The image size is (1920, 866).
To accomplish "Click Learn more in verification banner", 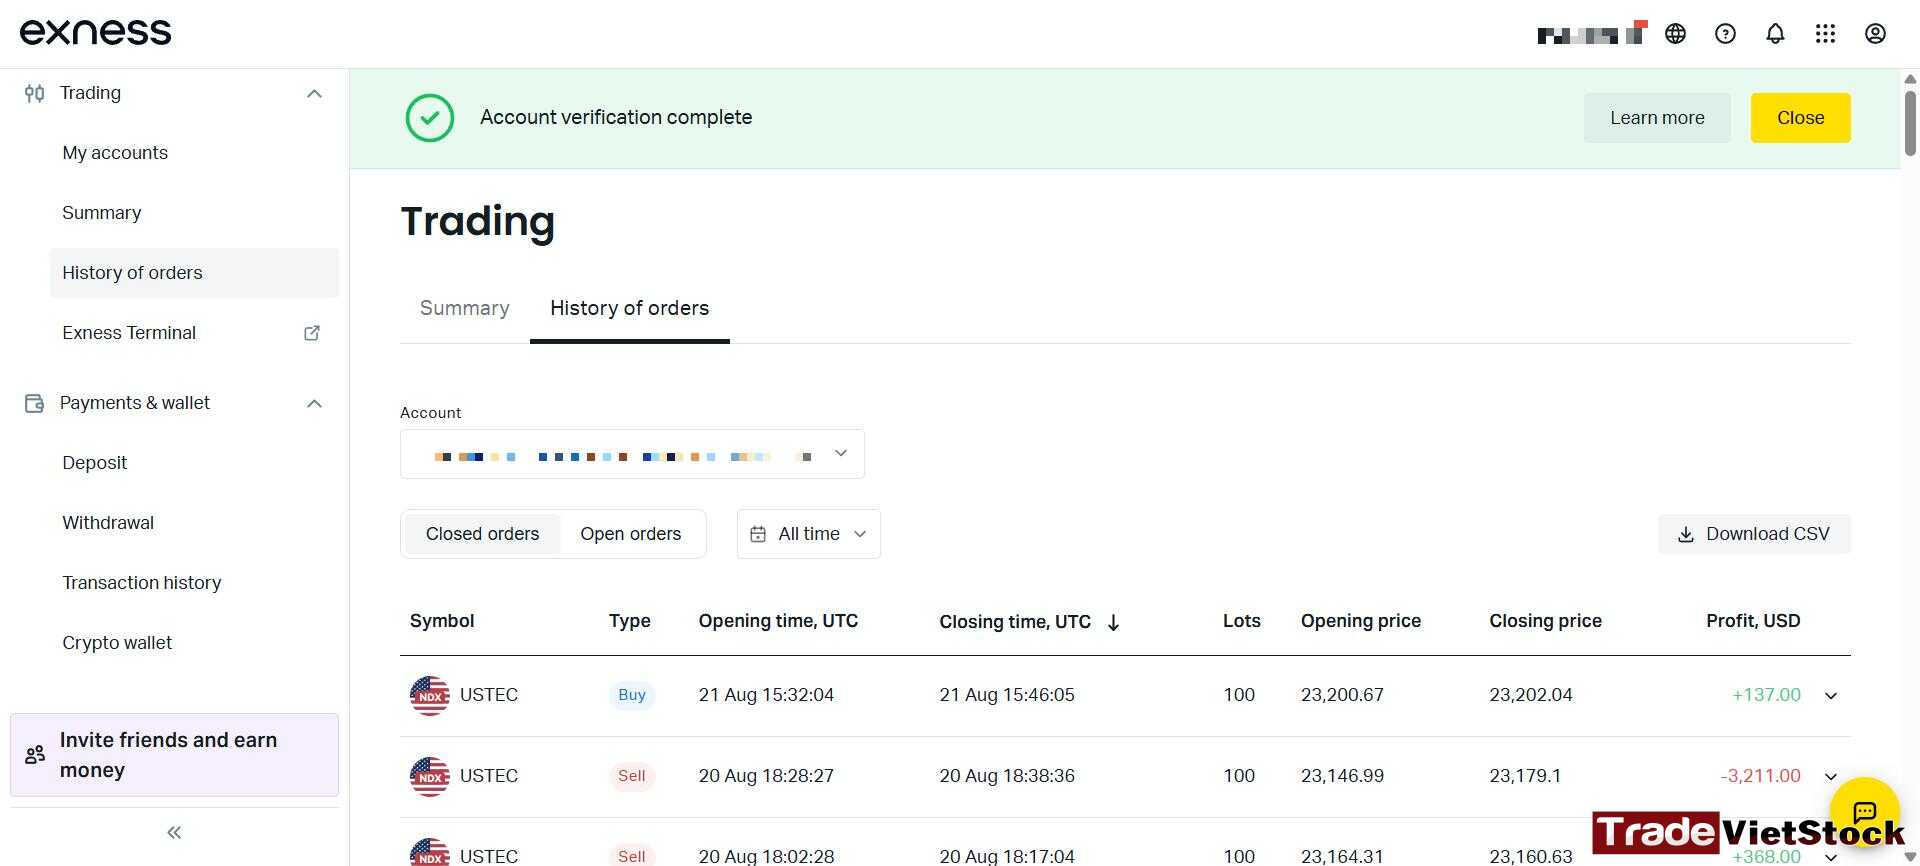I will pos(1657,118).
